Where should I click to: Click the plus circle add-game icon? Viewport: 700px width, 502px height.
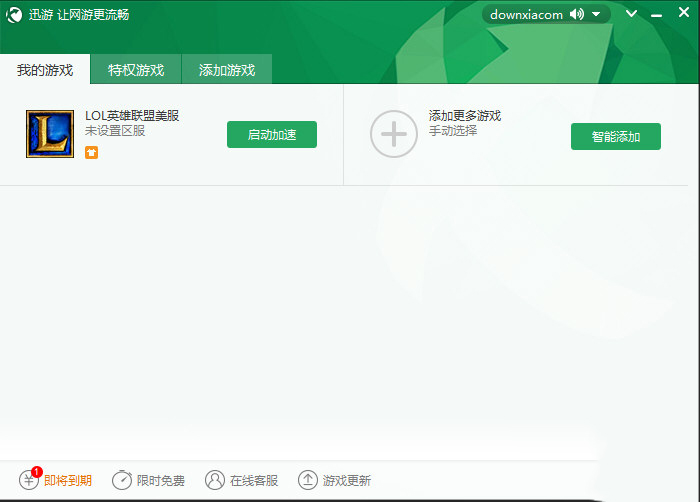[394, 134]
